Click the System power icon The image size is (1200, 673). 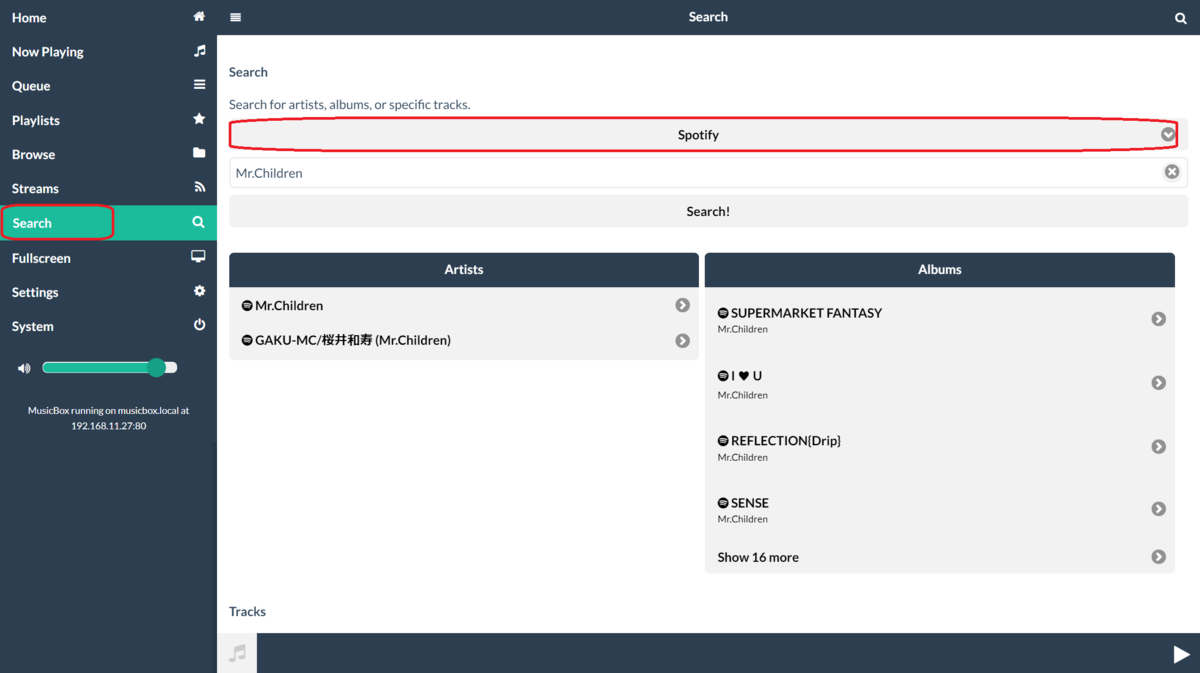pyautogui.click(x=199, y=325)
